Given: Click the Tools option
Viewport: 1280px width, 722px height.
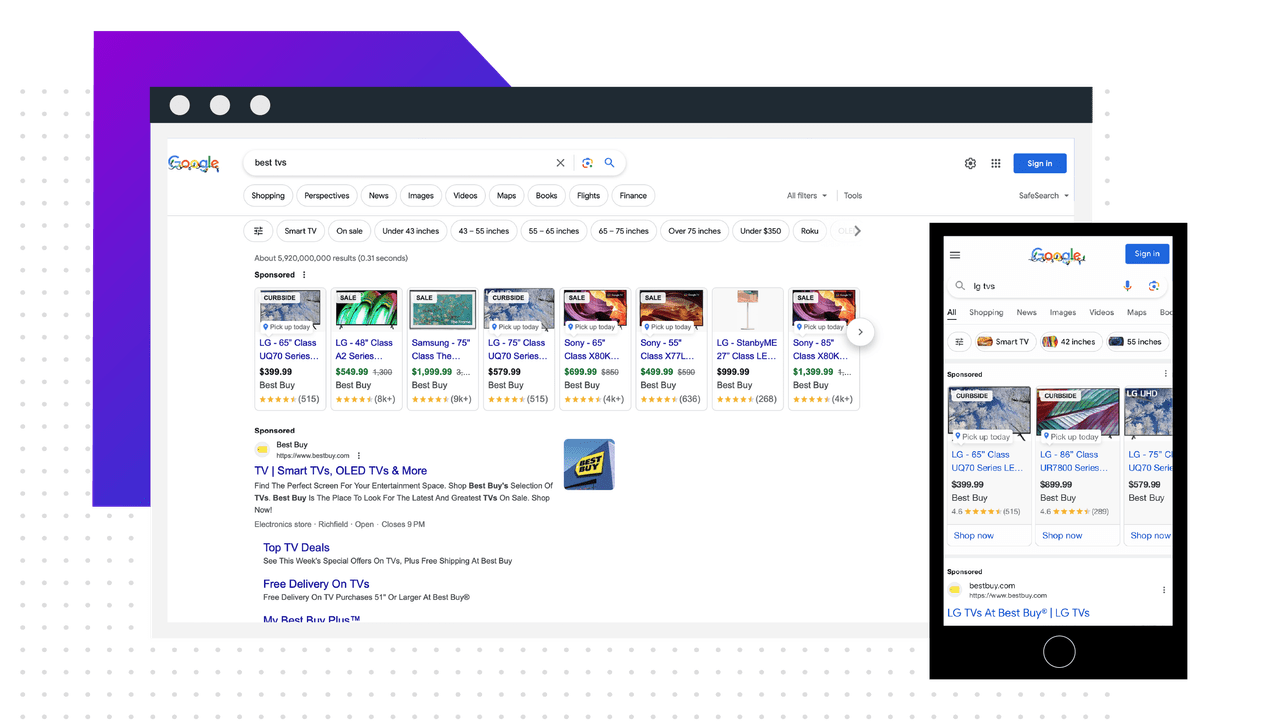Looking at the screenshot, I should [853, 196].
